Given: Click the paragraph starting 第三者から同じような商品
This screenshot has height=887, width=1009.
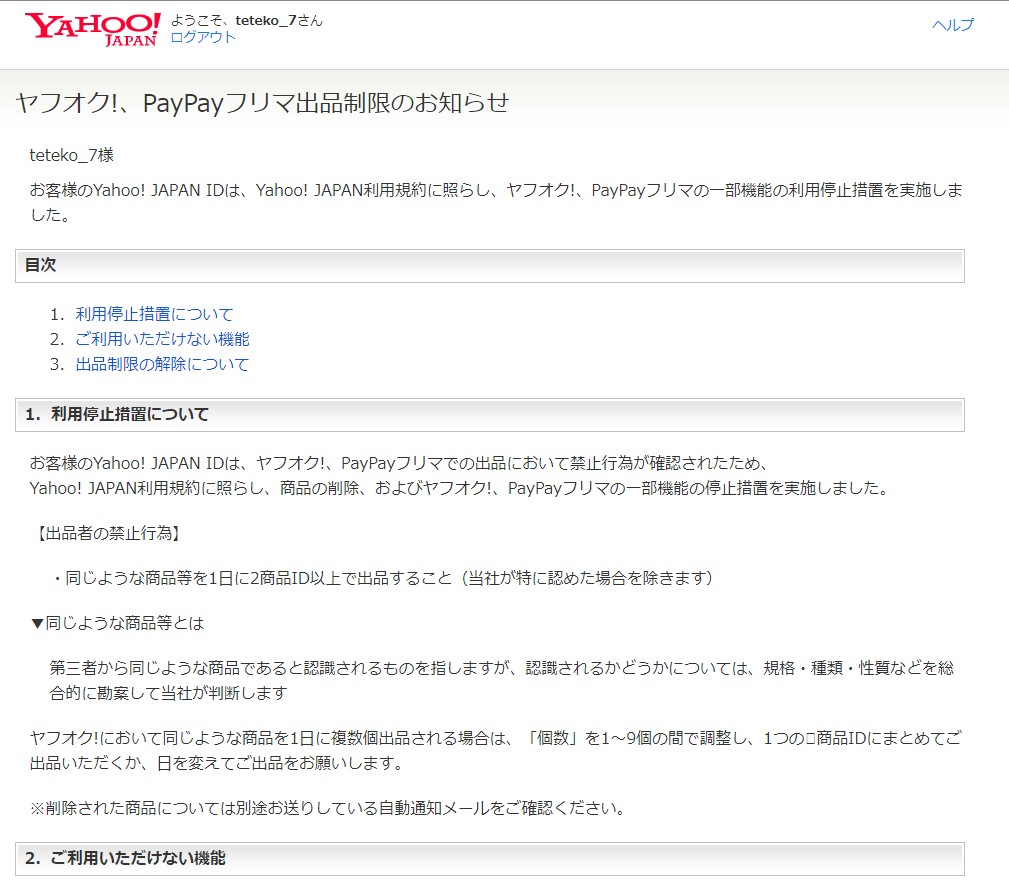Looking at the screenshot, I should point(501,680).
